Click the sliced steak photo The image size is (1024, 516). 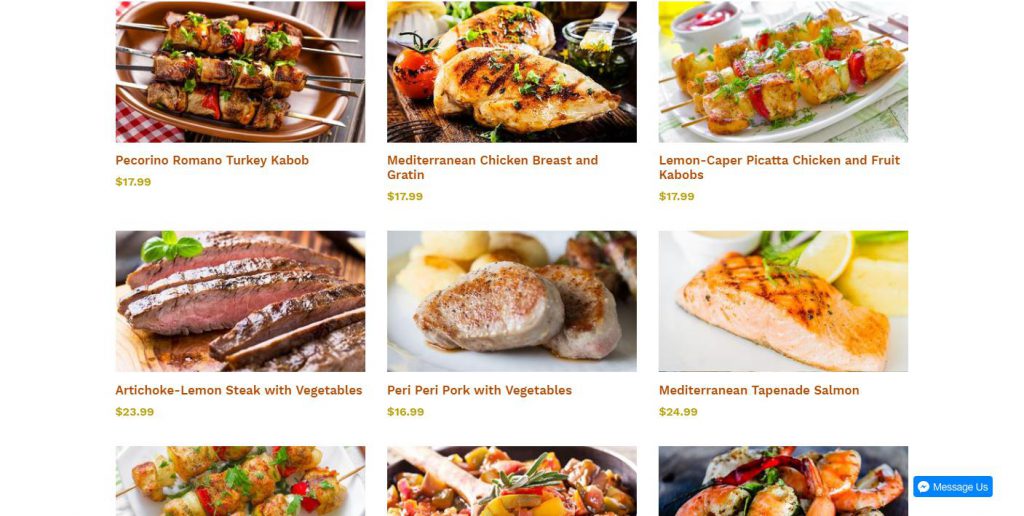(240, 301)
